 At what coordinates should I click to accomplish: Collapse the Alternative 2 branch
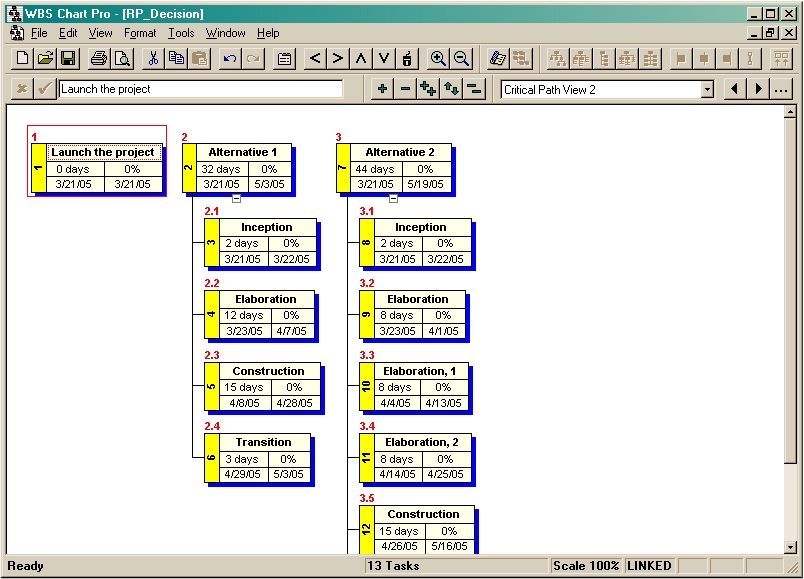[x=393, y=198]
